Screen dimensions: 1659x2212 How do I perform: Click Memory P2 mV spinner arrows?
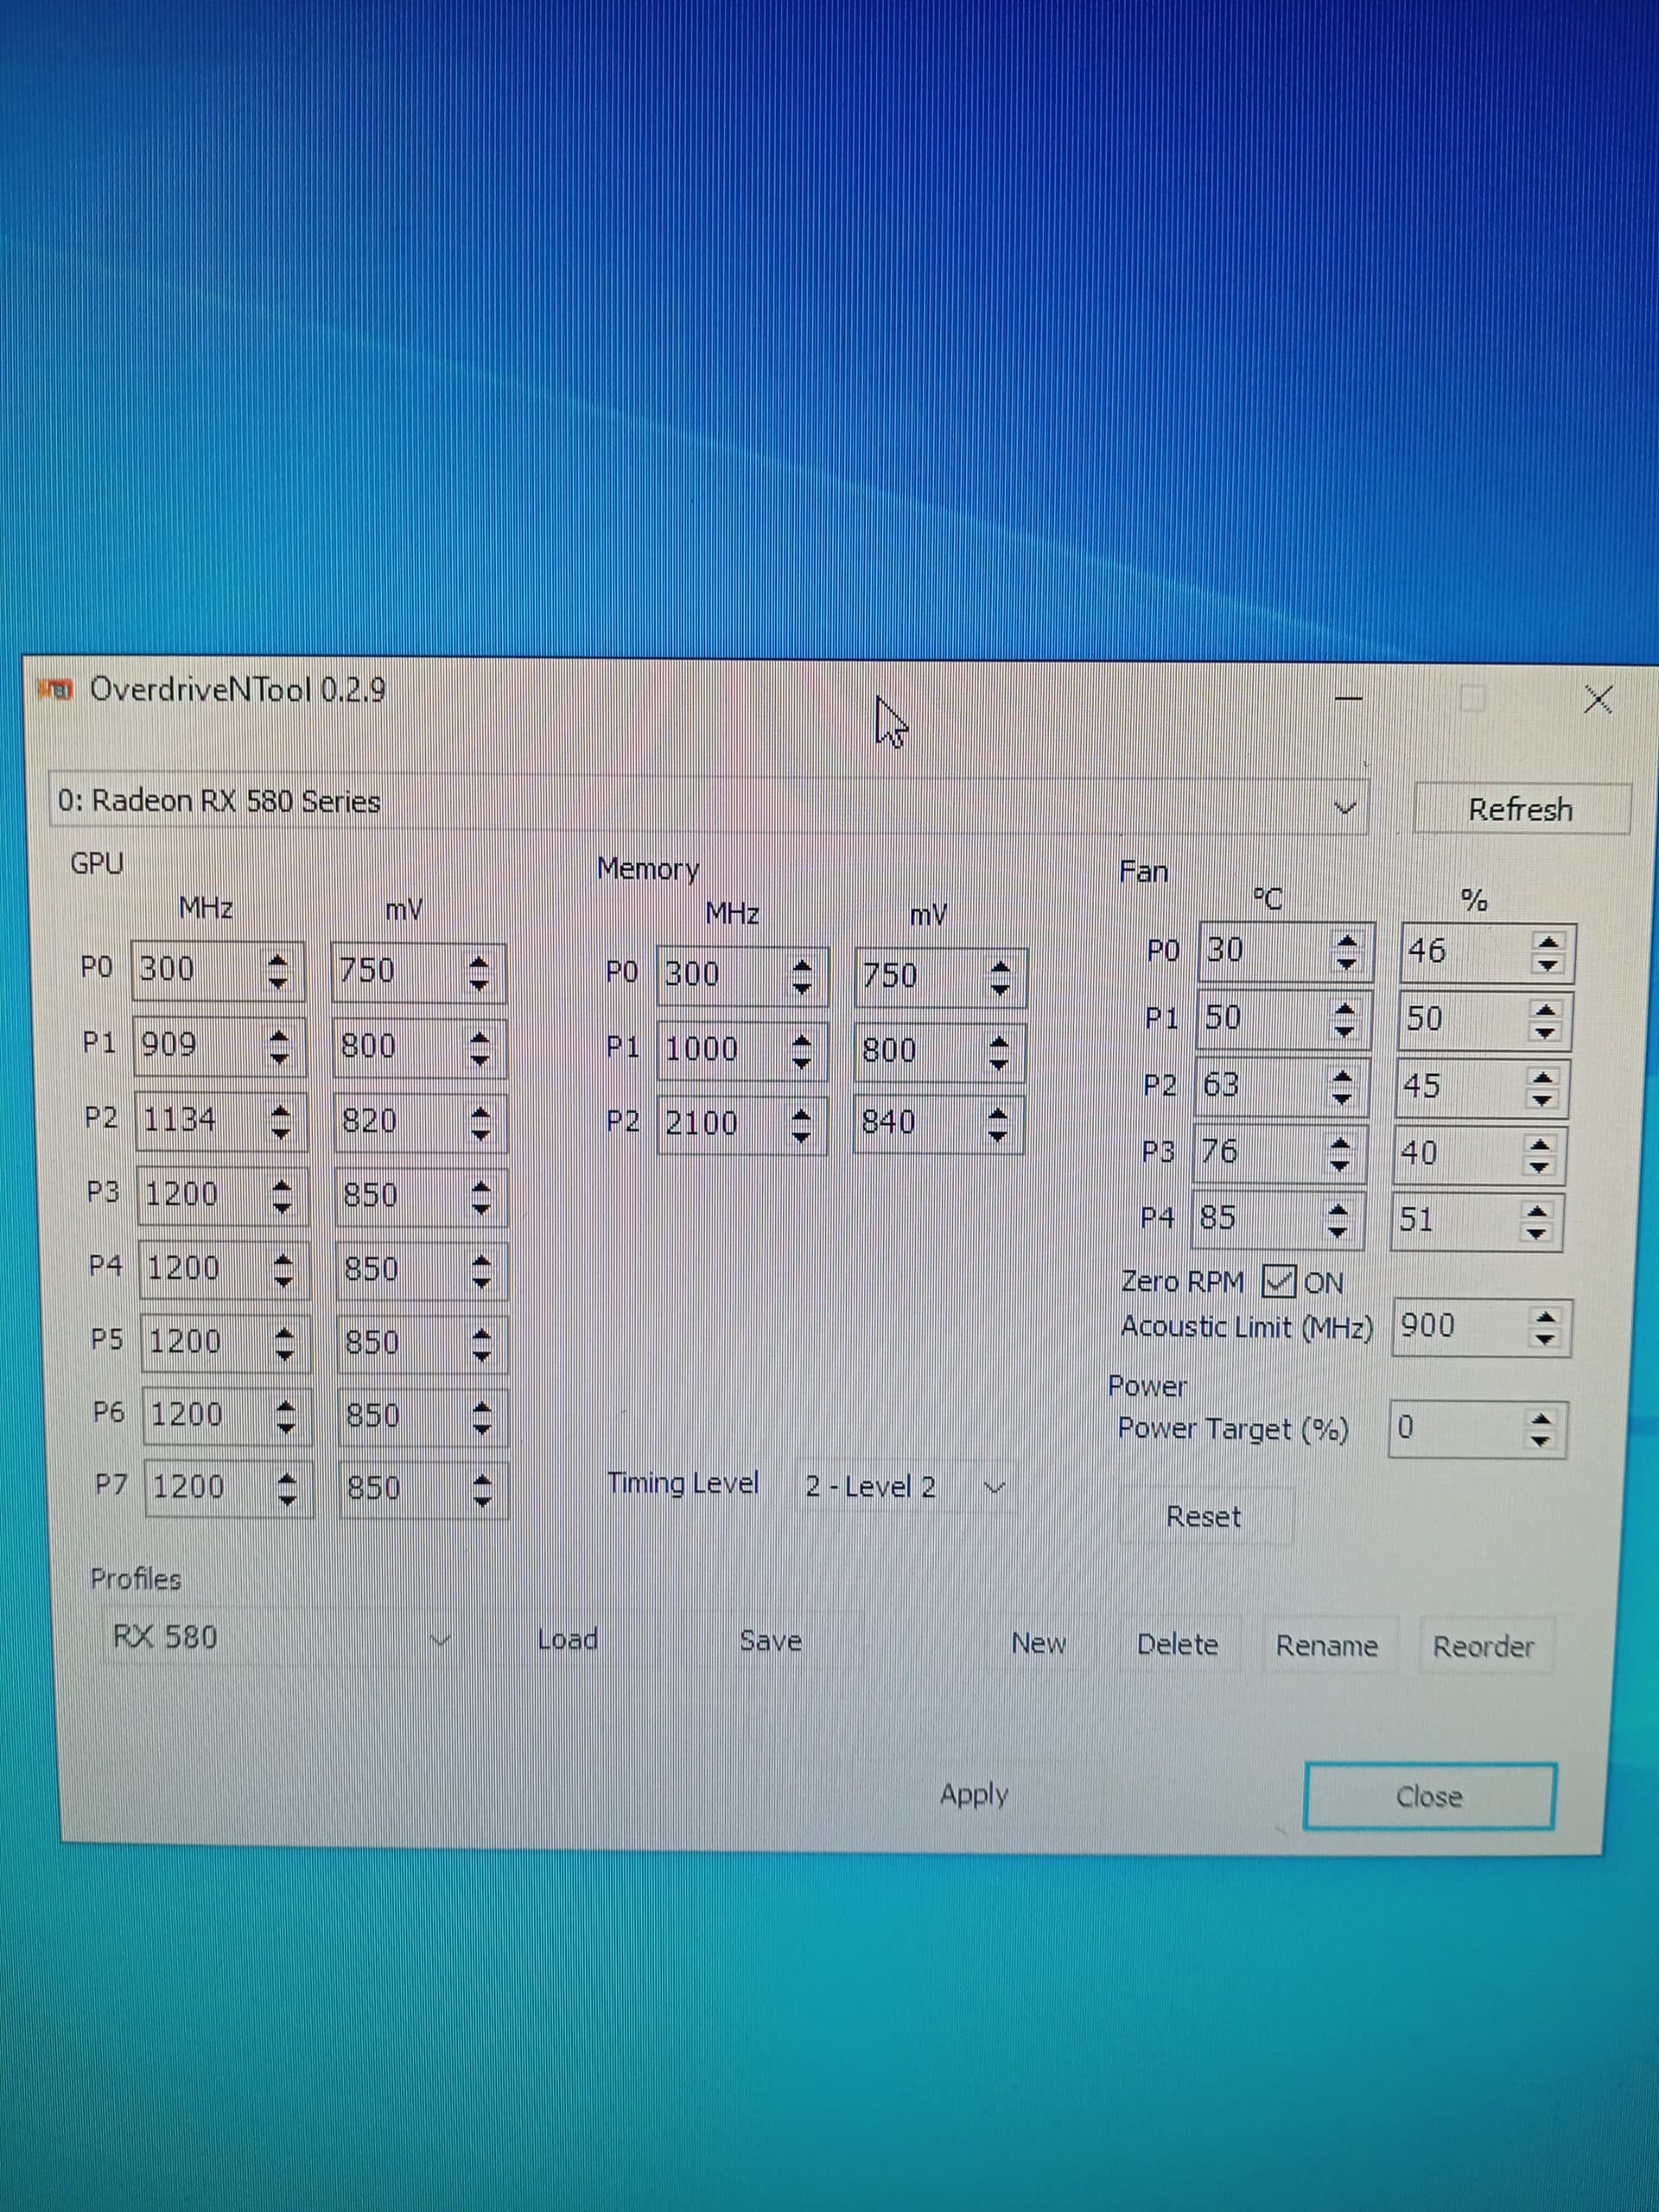click(996, 1127)
